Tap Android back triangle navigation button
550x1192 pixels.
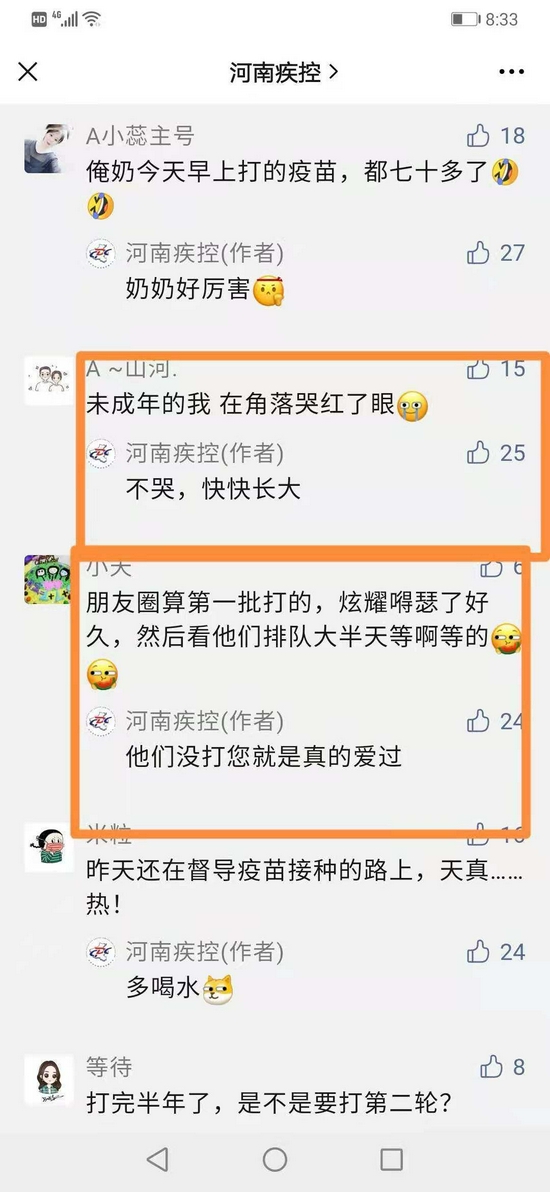(x=157, y=1159)
